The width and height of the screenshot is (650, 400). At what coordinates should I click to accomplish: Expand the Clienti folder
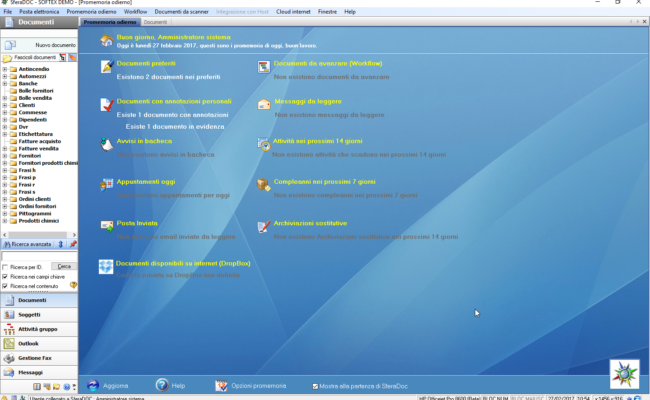coord(5,105)
